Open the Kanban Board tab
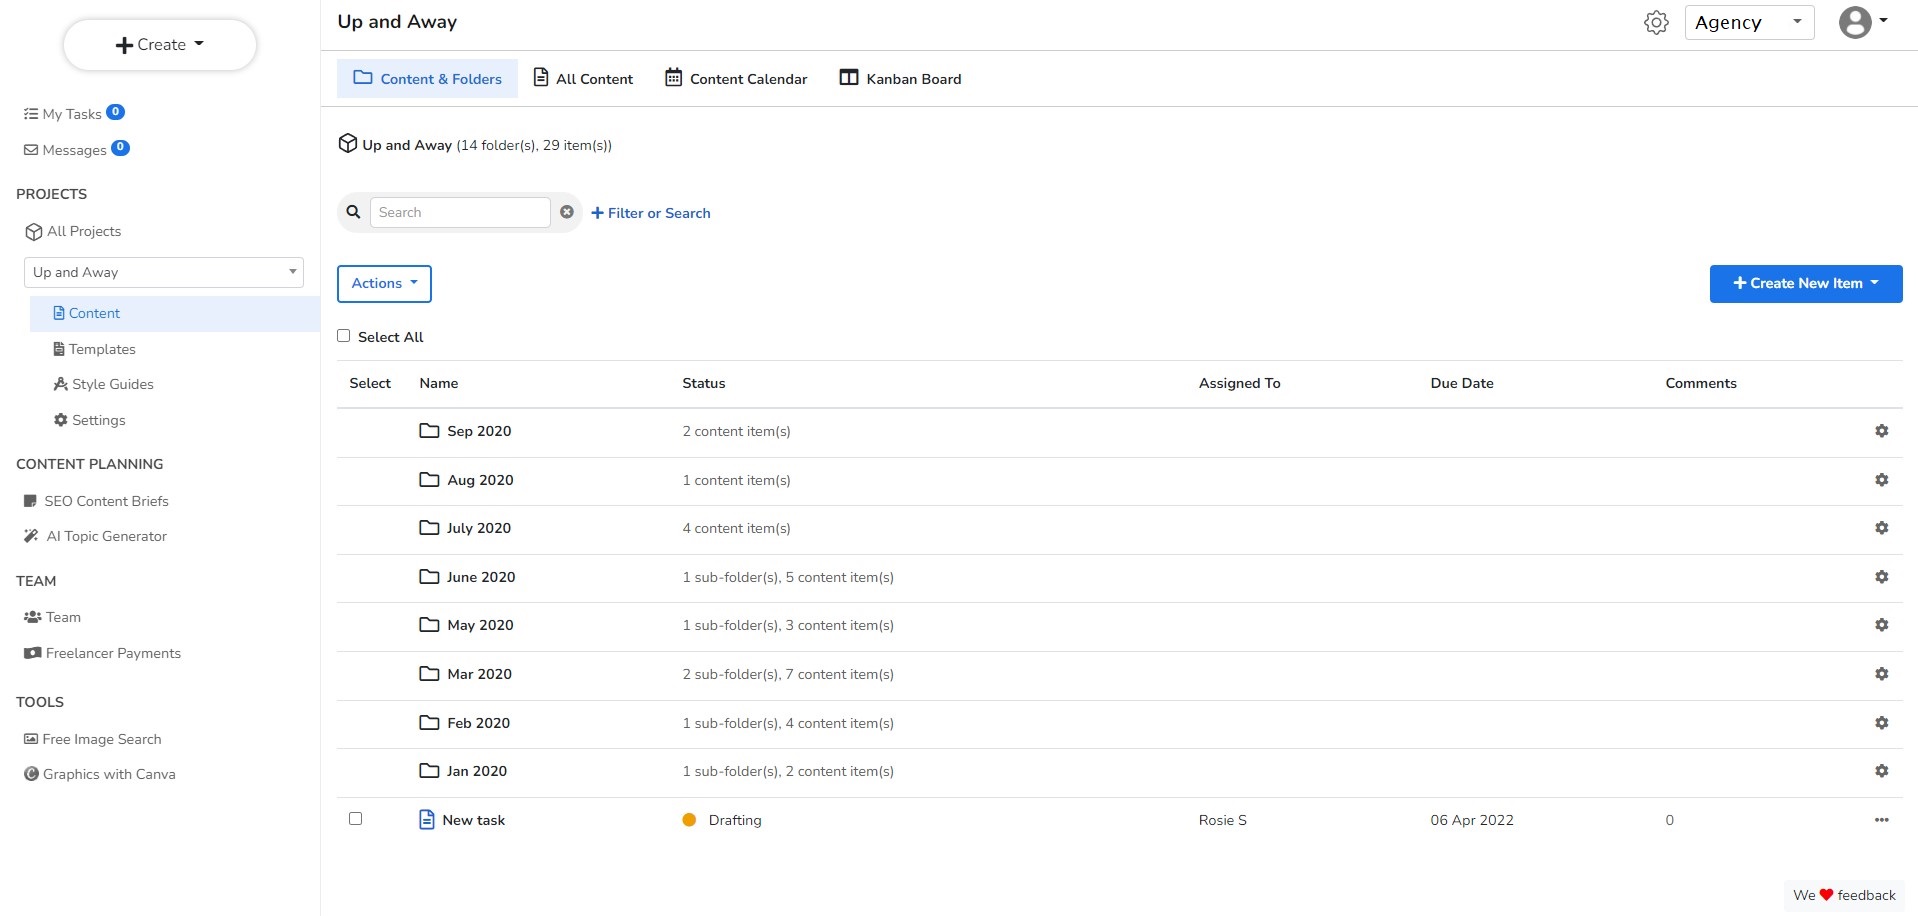1918x916 pixels. pos(900,79)
